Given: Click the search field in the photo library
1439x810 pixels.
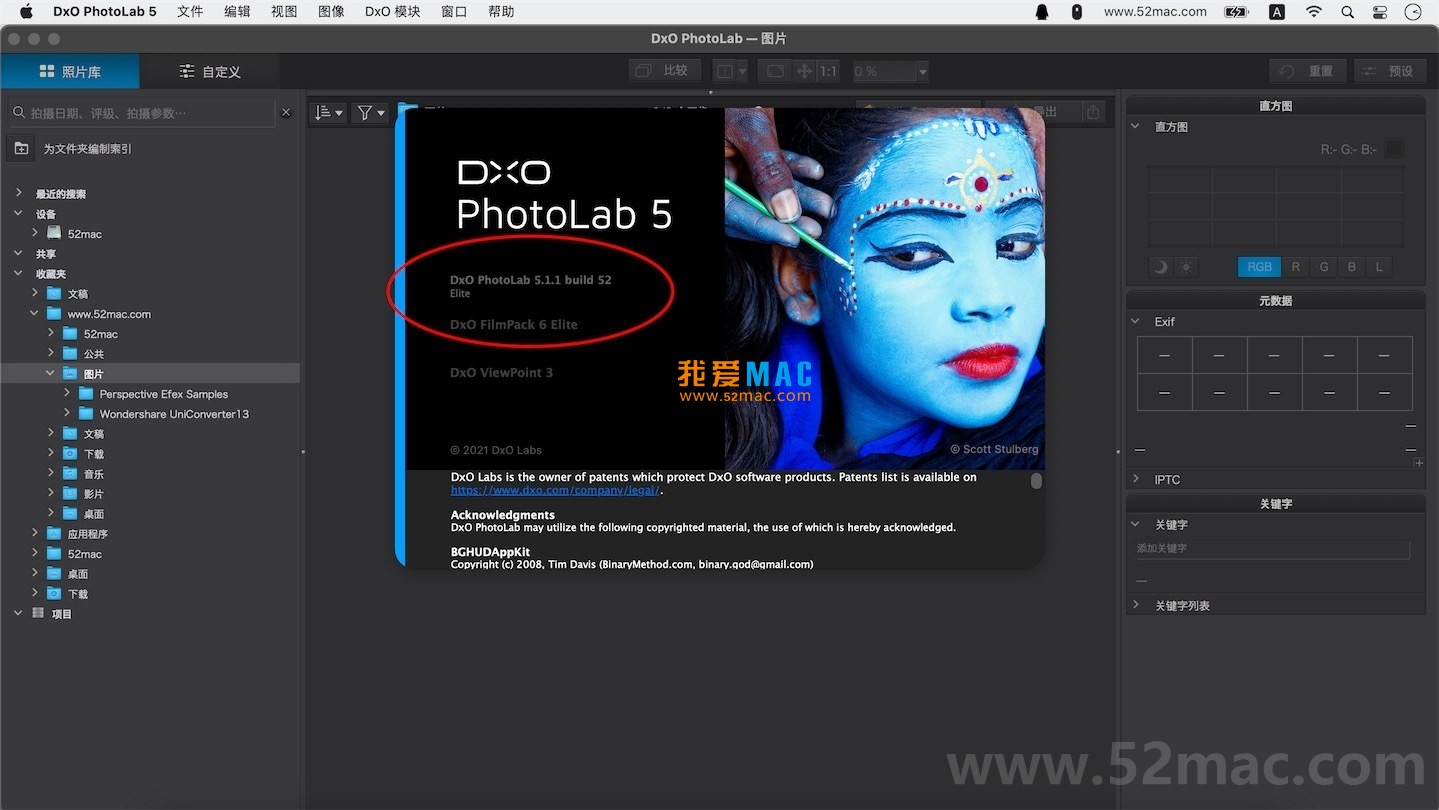Looking at the screenshot, I should [x=140, y=113].
